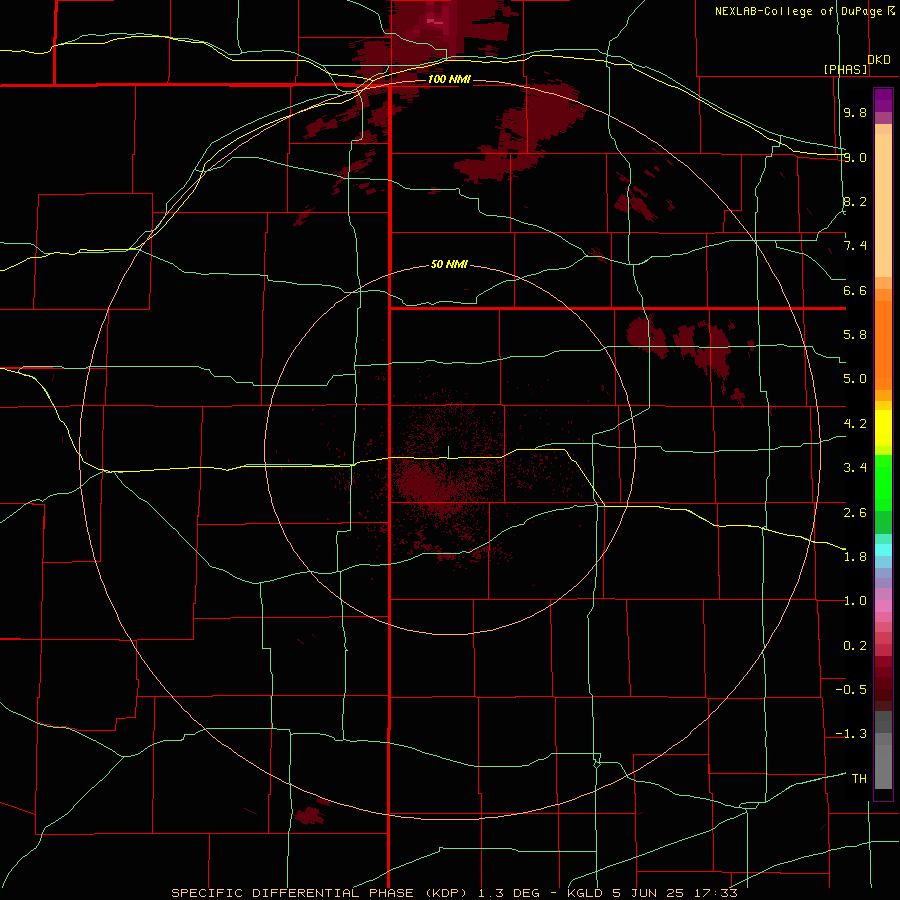The height and width of the screenshot is (900, 900).
Task: Click the 0.2 scale value
Action: pyautogui.click(x=855, y=646)
